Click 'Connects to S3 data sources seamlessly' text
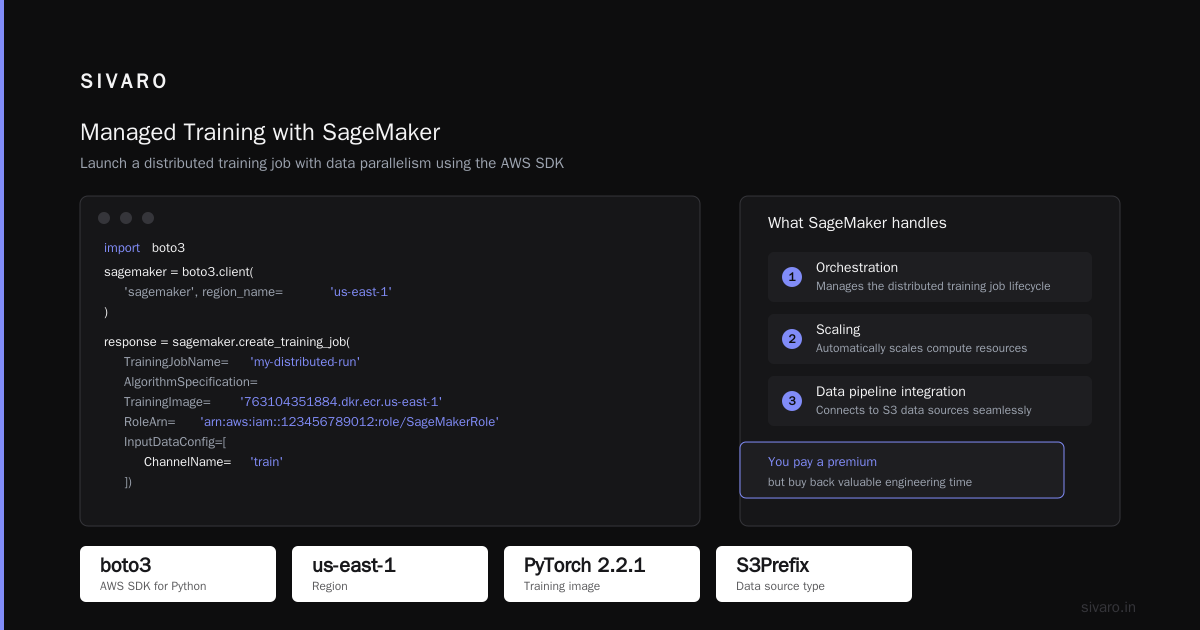1200x630 pixels. point(924,410)
